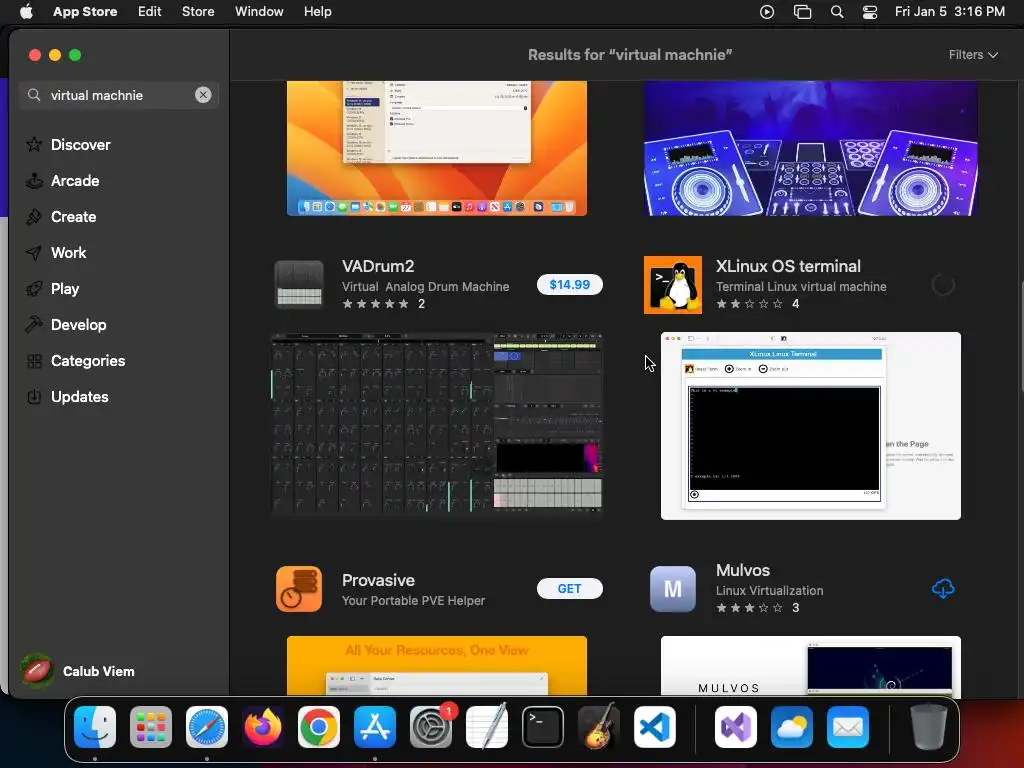The image size is (1024, 768).
Task: Open Launchpad from the dock
Action: (151, 727)
